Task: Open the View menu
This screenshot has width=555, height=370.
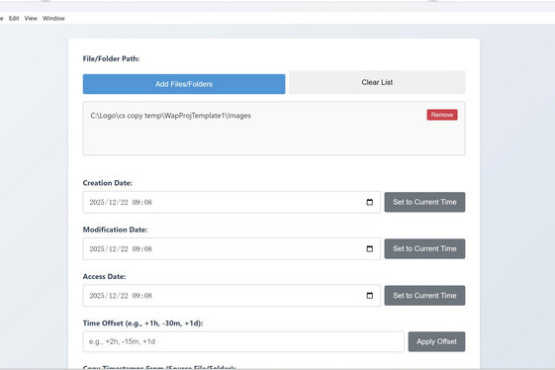Action: coord(31,18)
